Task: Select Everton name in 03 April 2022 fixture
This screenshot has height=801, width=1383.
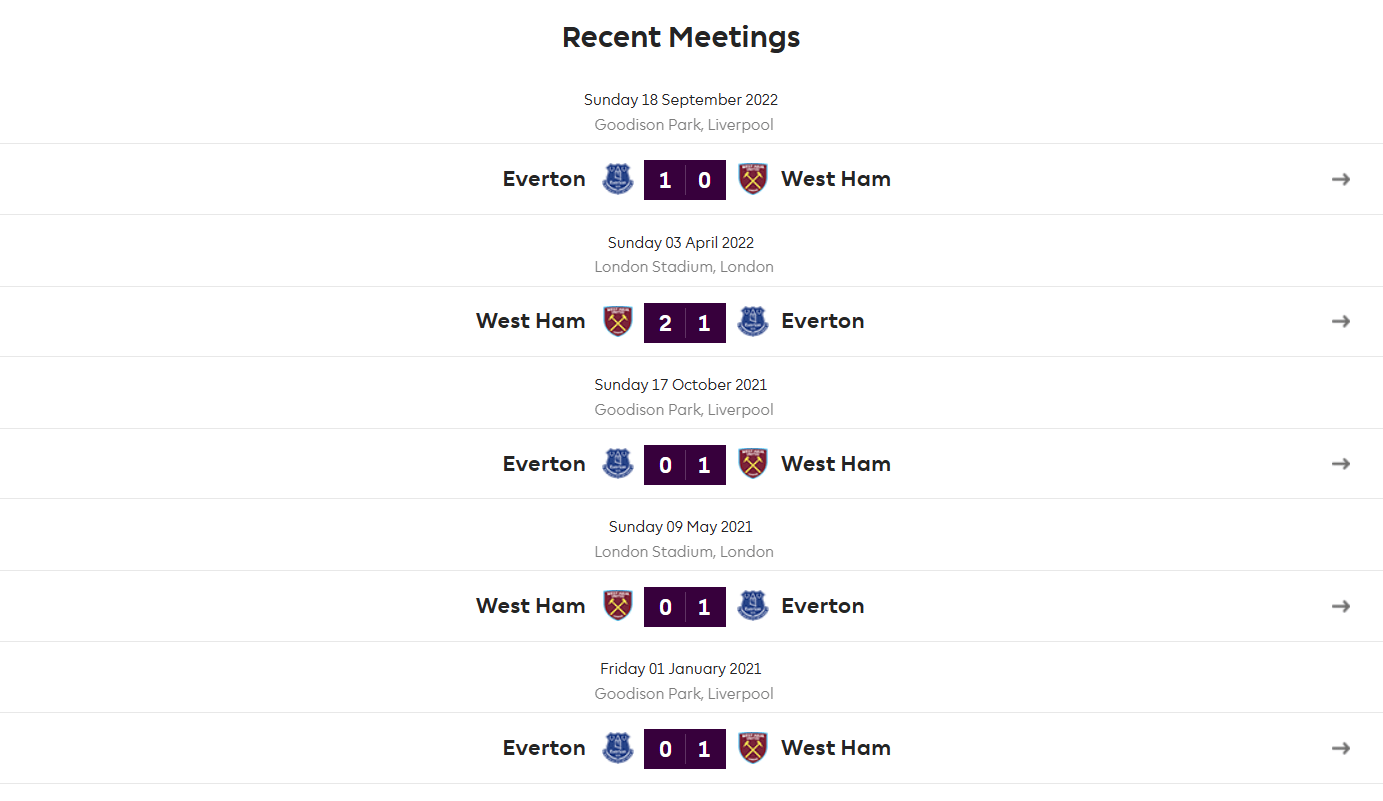Action: [823, 321]
